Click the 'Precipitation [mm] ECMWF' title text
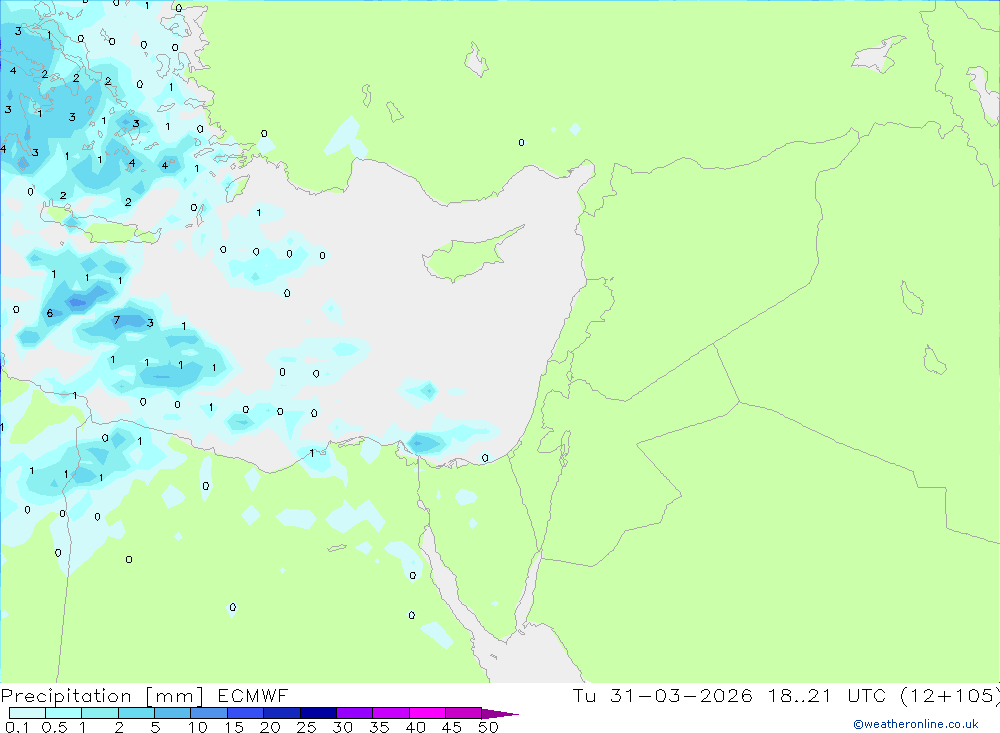 [145, 696]
